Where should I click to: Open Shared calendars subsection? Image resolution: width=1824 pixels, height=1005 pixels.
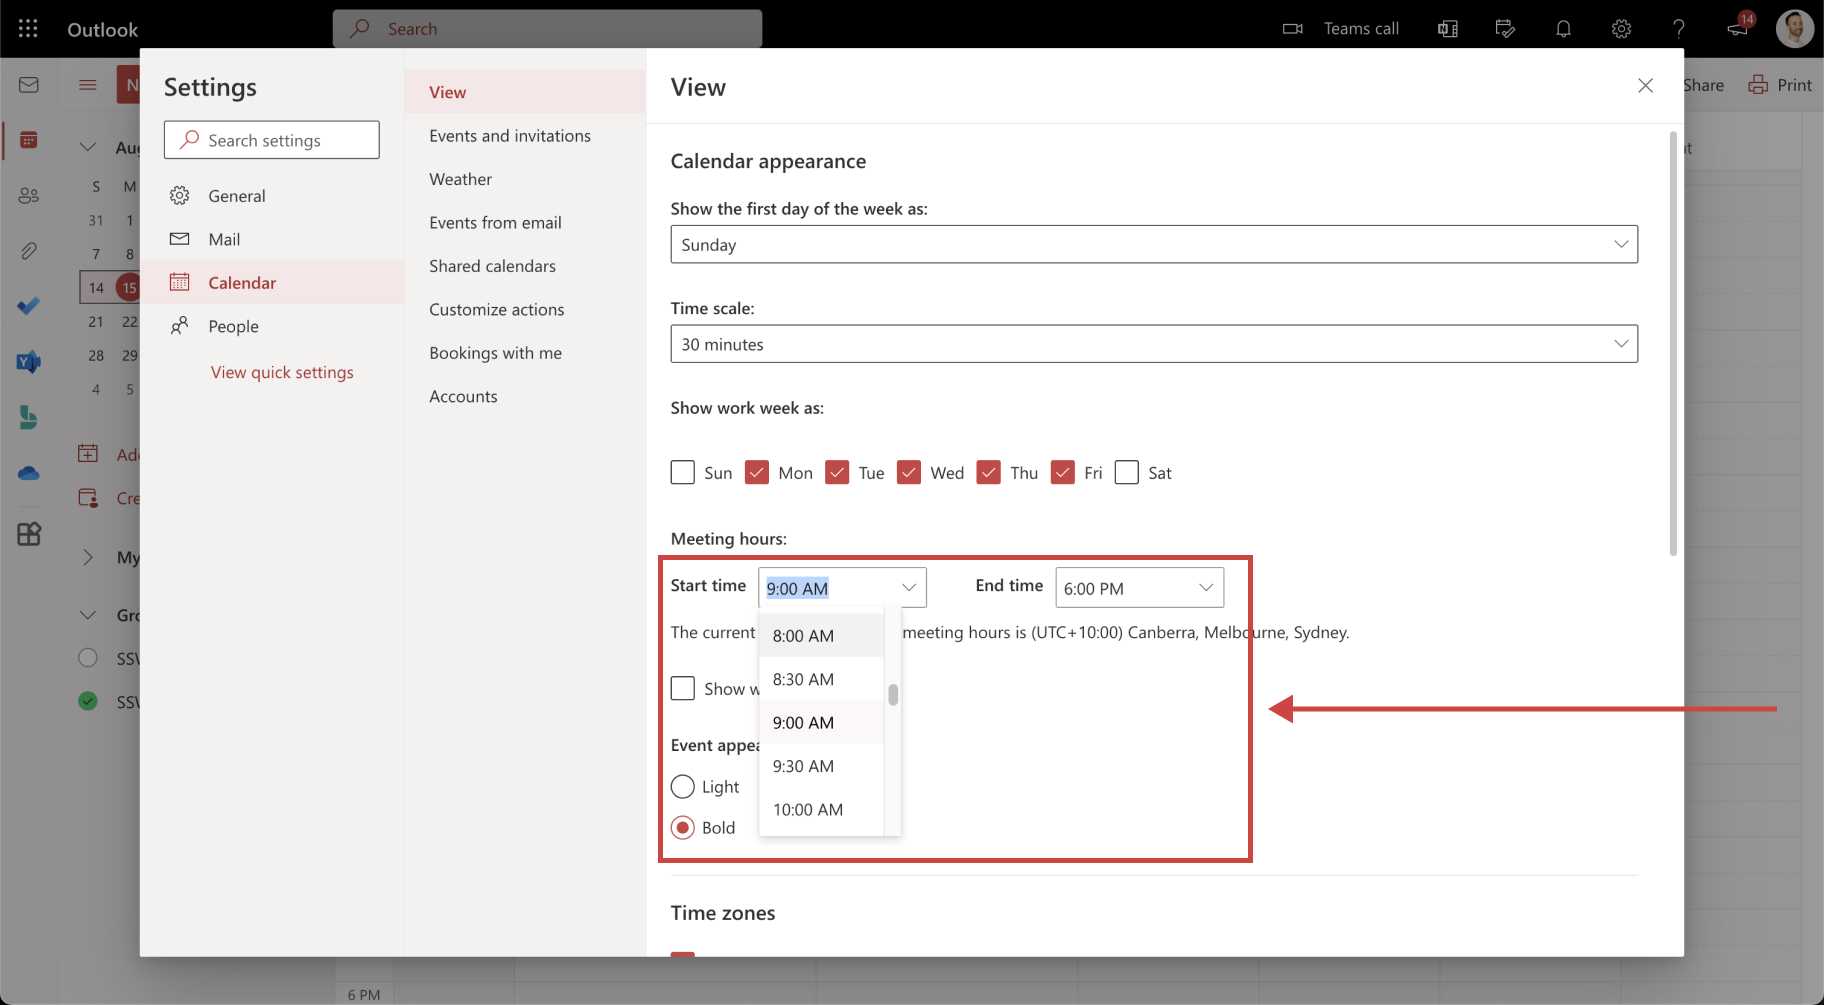(x=525, y=266)
